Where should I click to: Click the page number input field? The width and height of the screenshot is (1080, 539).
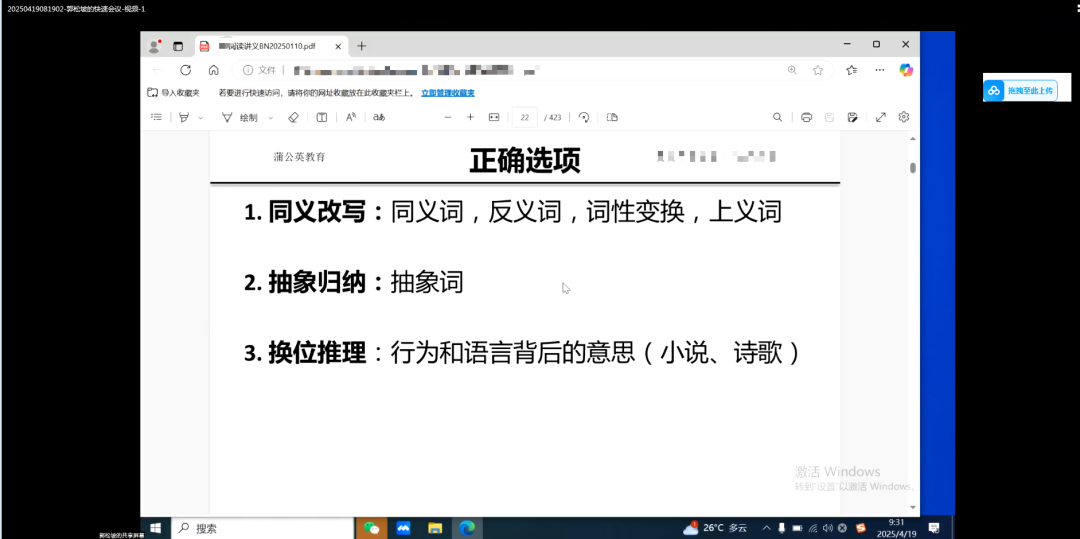click(524, 117)
